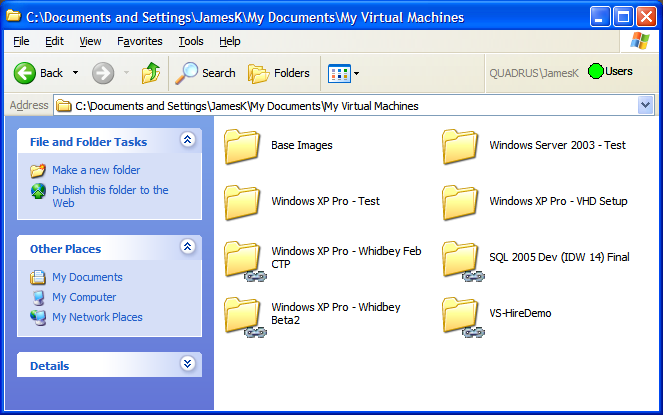Click the VS-HireDemo folder name
Screen dimensions: 663x415
(x=520, y=313)
